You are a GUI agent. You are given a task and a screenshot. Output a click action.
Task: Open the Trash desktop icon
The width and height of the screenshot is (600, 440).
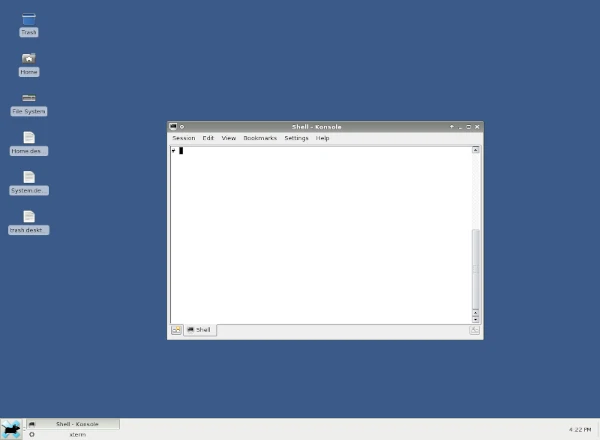coord(28,20)
